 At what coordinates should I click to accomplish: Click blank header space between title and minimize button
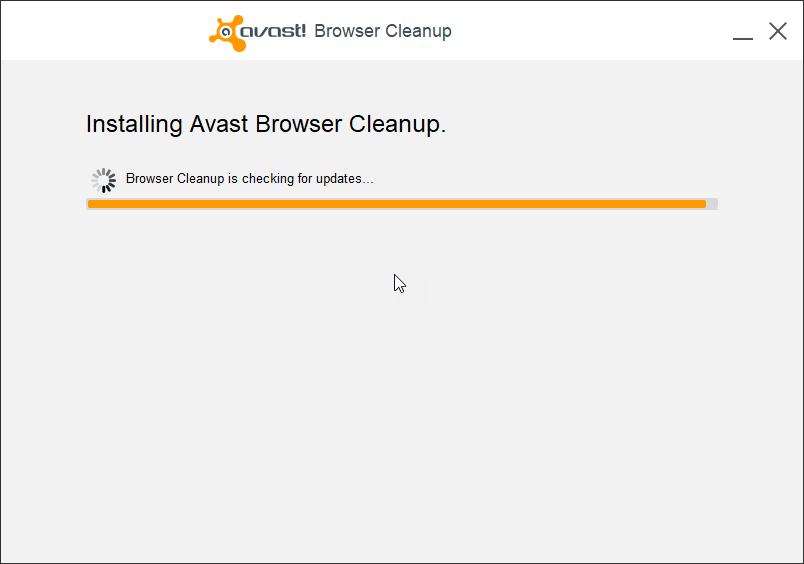[590, 31]
